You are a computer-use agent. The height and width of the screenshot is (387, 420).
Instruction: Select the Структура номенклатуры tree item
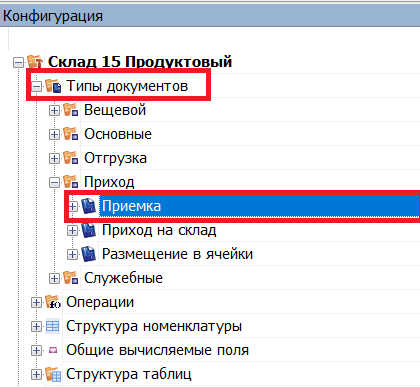point(154,326)
